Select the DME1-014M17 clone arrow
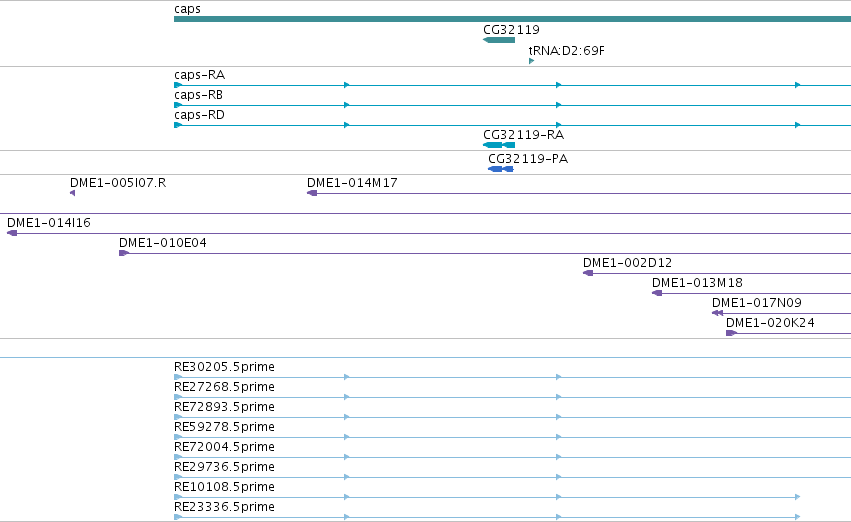Screen dimensions: 851x522 (312, 193)
